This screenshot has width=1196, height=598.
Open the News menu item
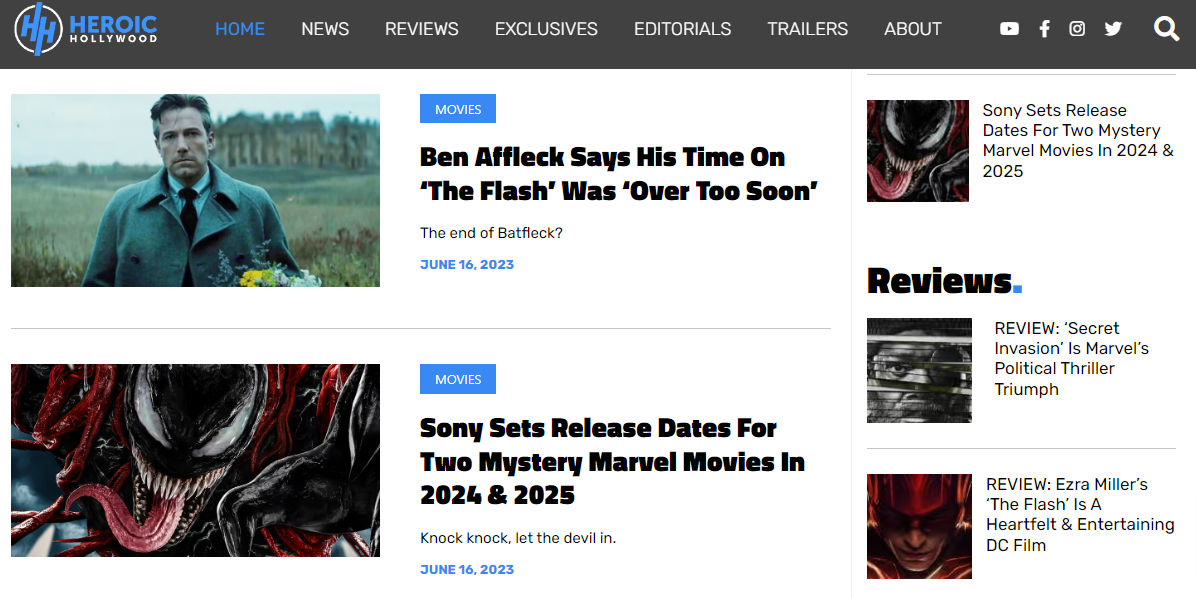point(325,29)
